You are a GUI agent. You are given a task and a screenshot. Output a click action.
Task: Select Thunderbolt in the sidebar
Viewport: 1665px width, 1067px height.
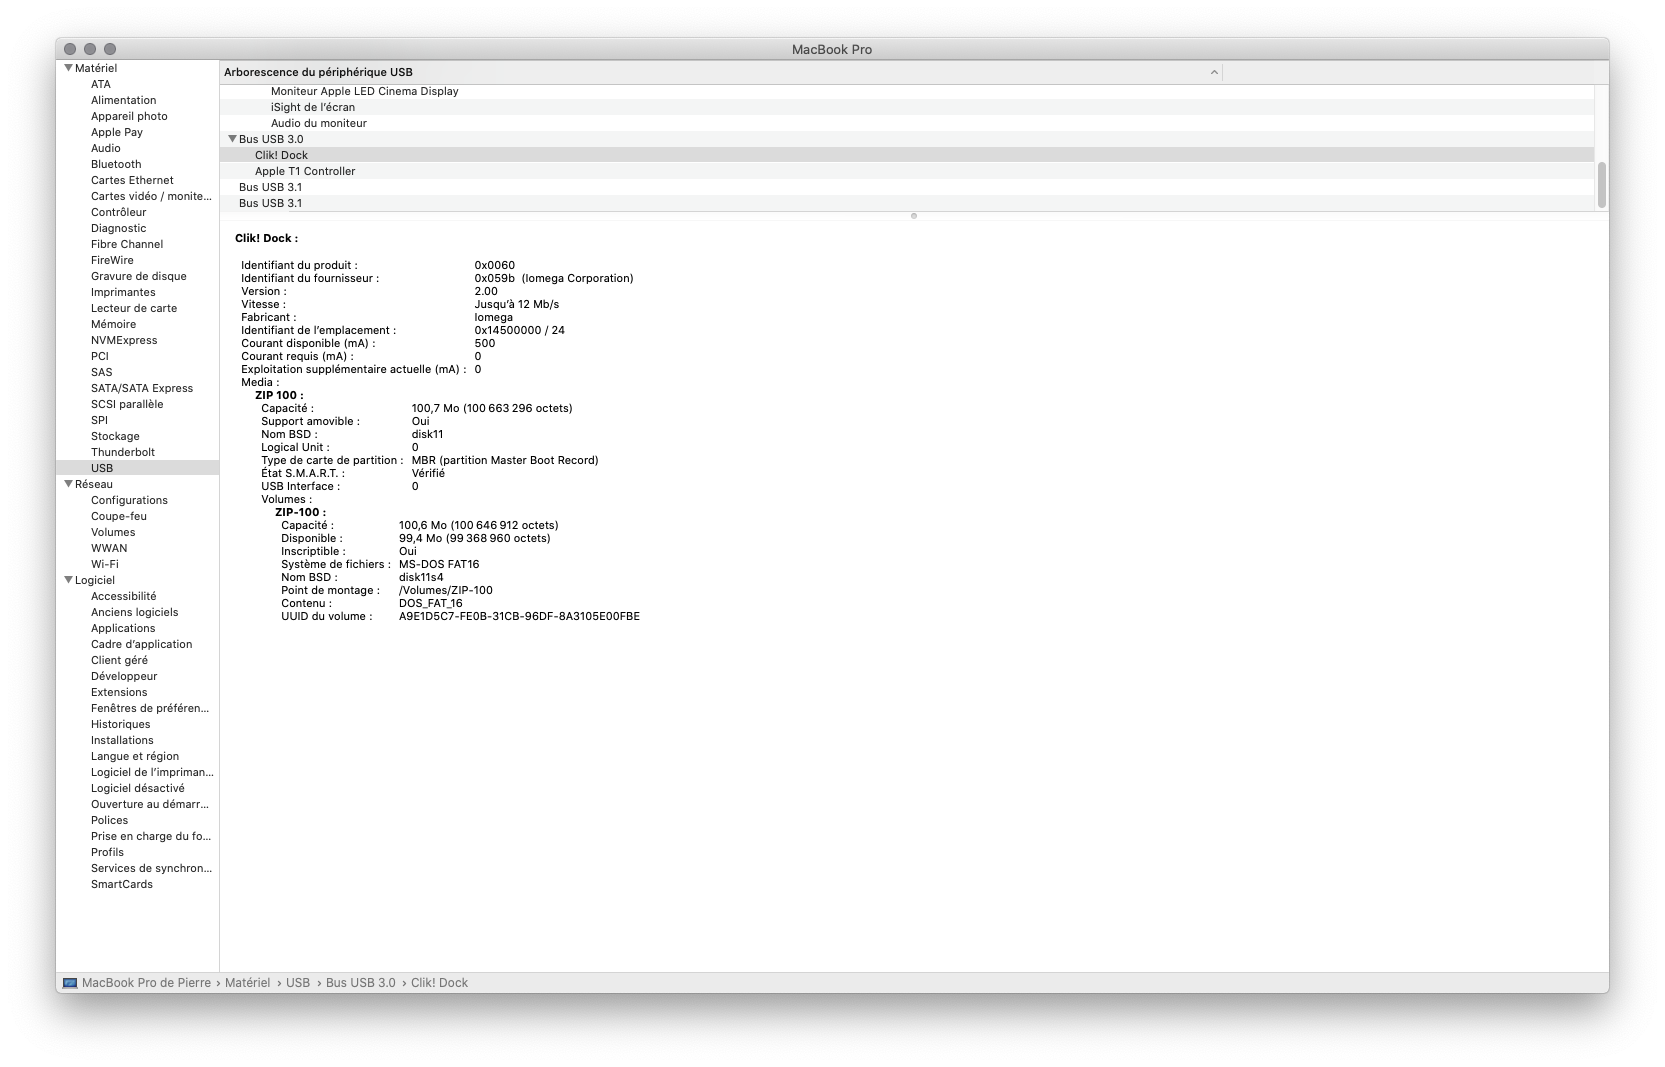point(123,452)
